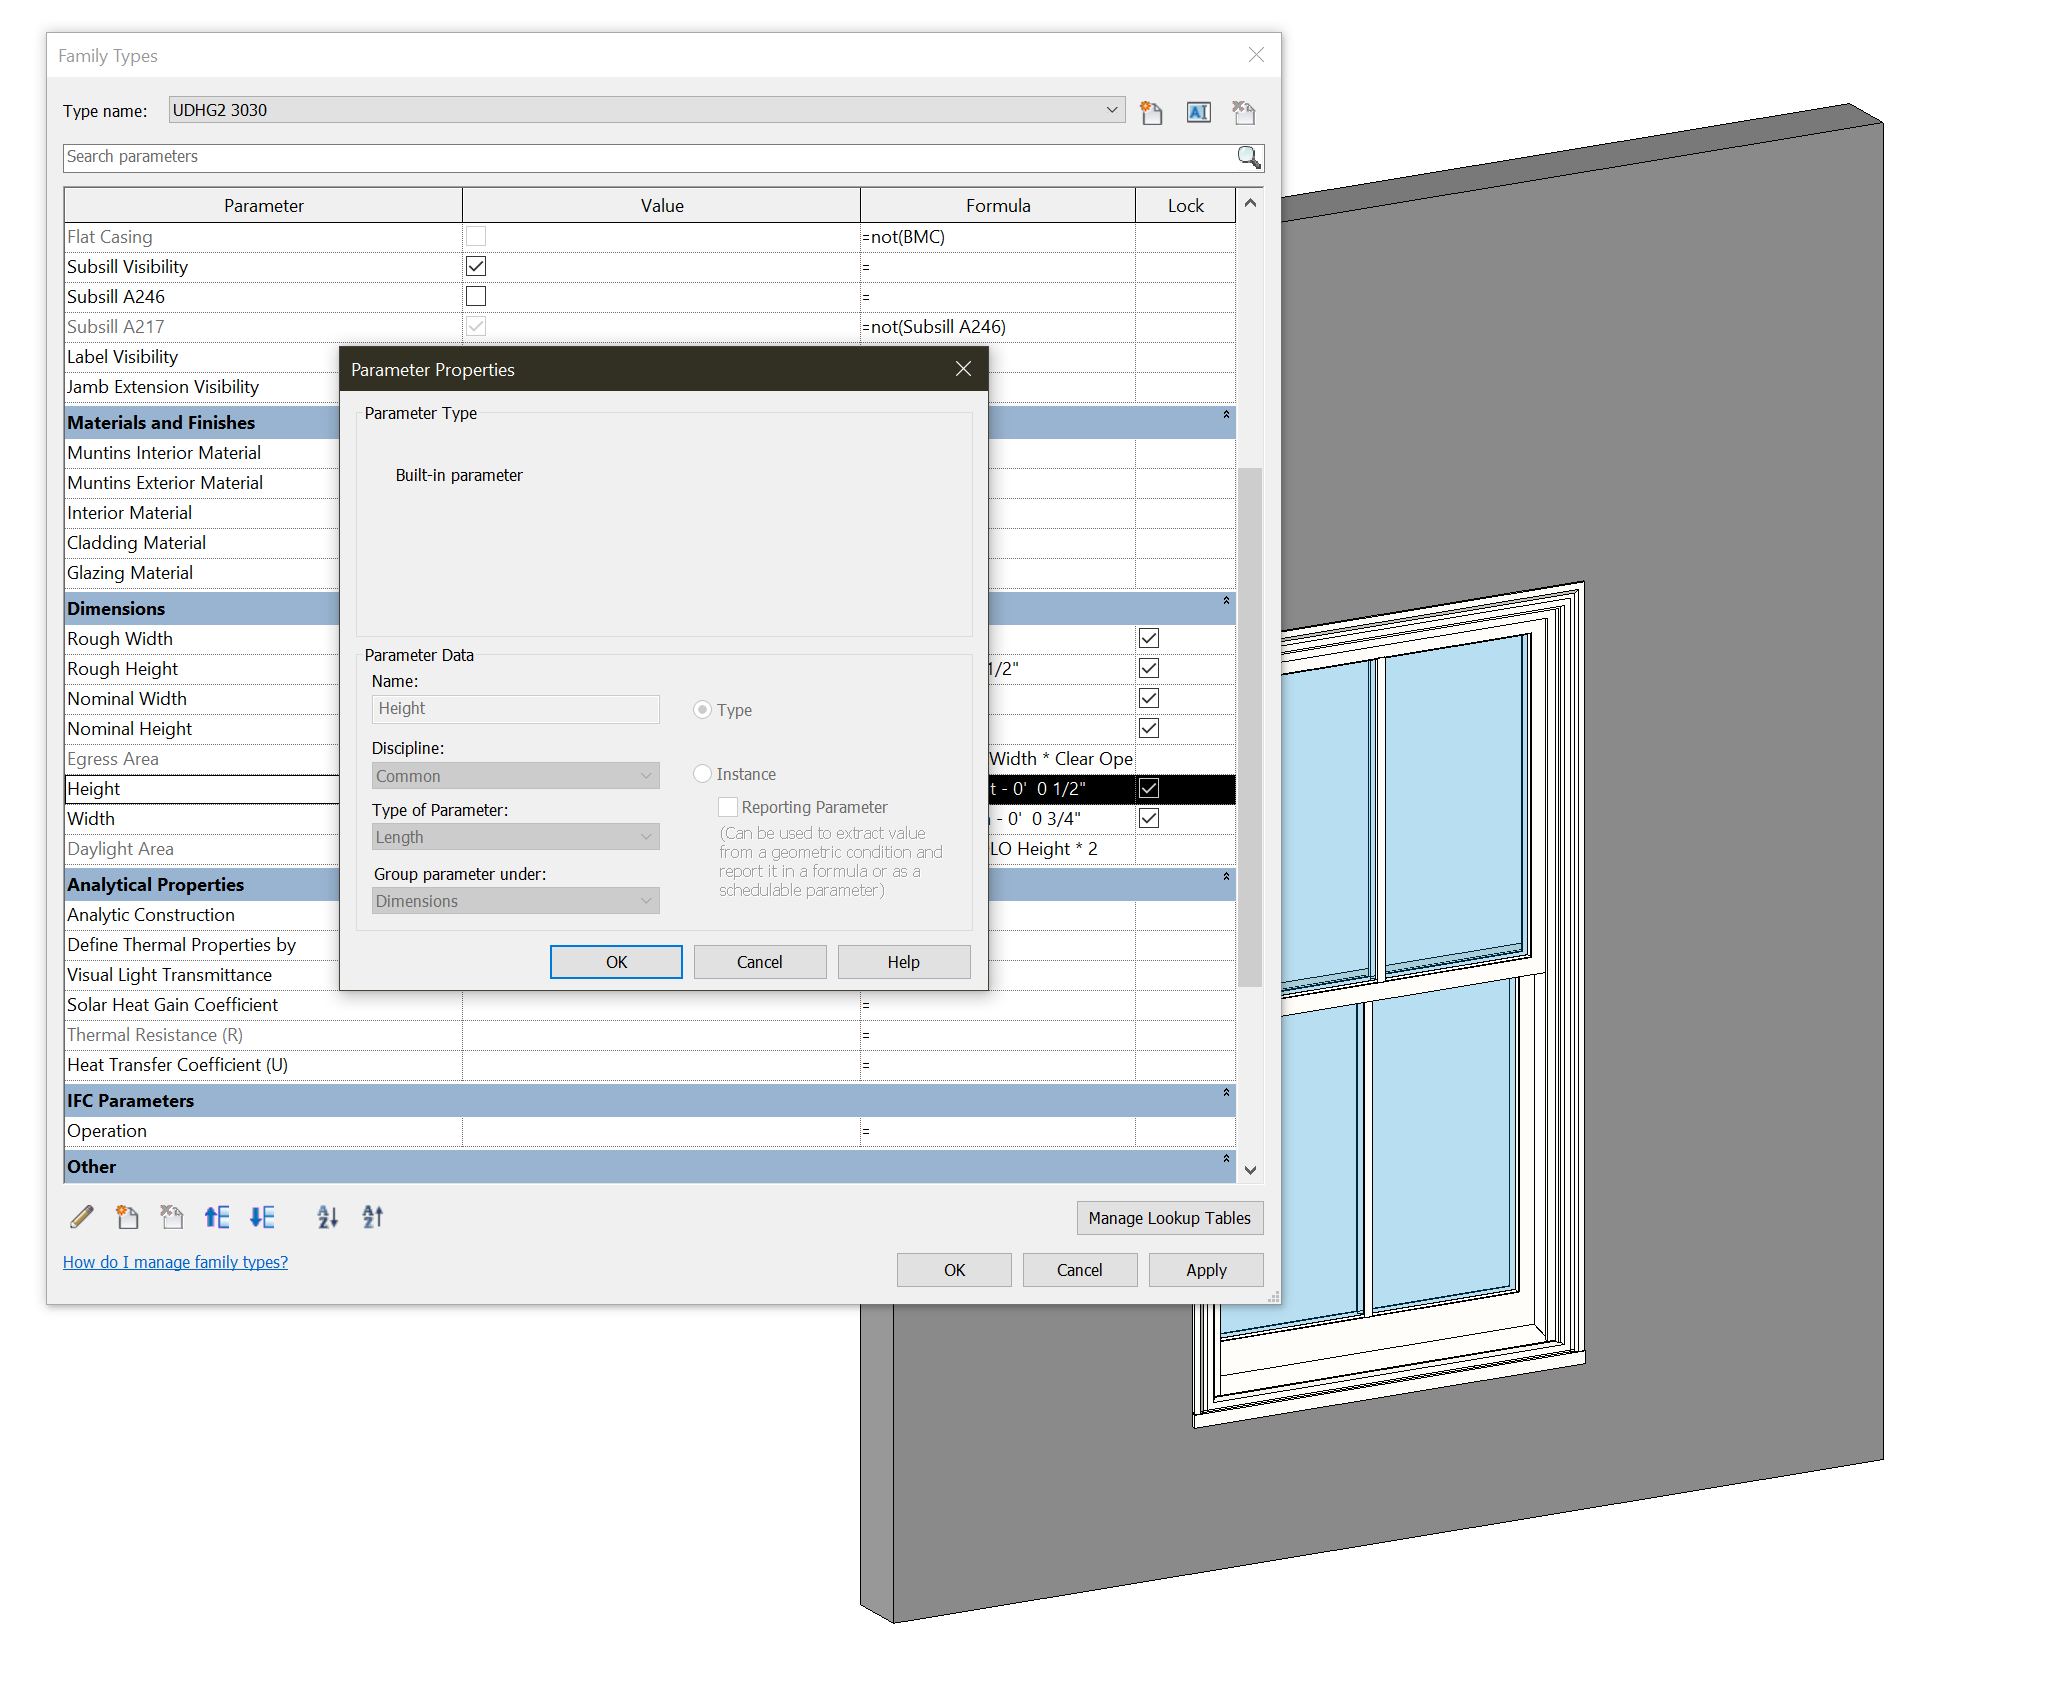Delete the UDHG2 3030 type icon

click(x=1243, y=112)
